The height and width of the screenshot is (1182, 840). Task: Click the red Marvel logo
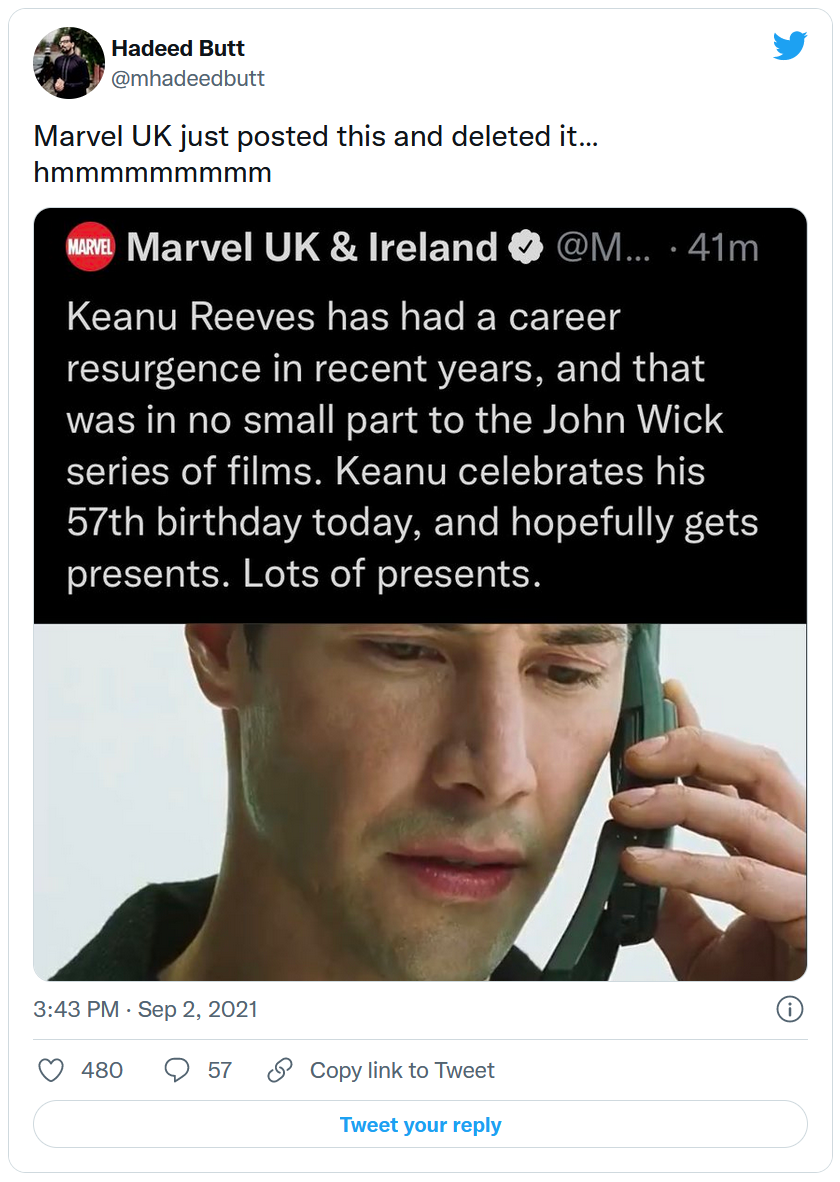click(91, 247)
